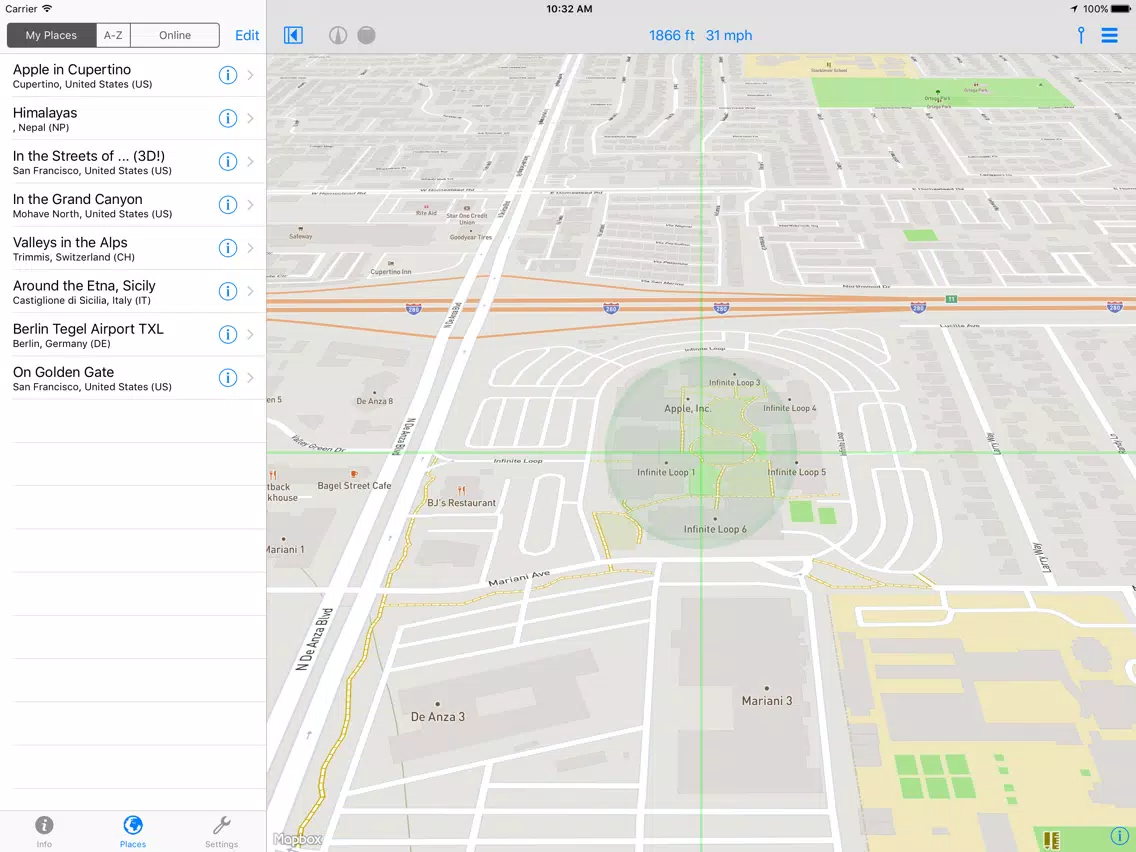Screen dimensions: 1136x852
Task: Tap the 1866 ft altitude readout
Action: [672, 35]
